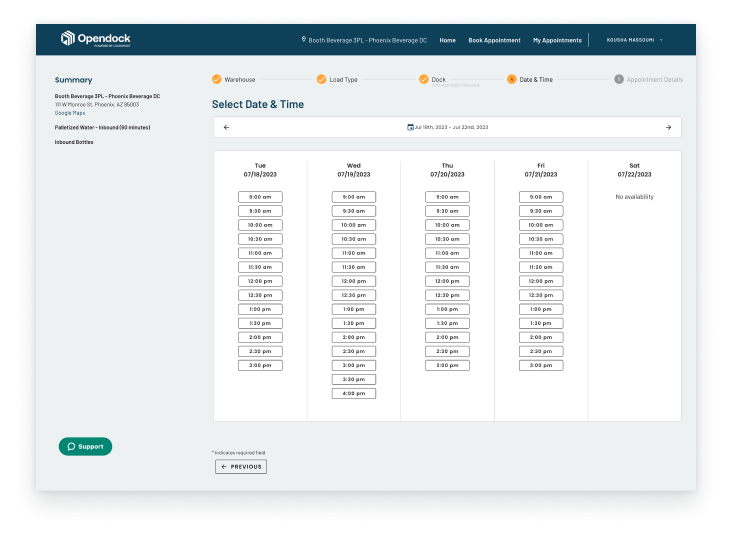Click the Sat 07/22/2023 column header
The height and width of the screenshot is (539, 732).
pos(634,170)
